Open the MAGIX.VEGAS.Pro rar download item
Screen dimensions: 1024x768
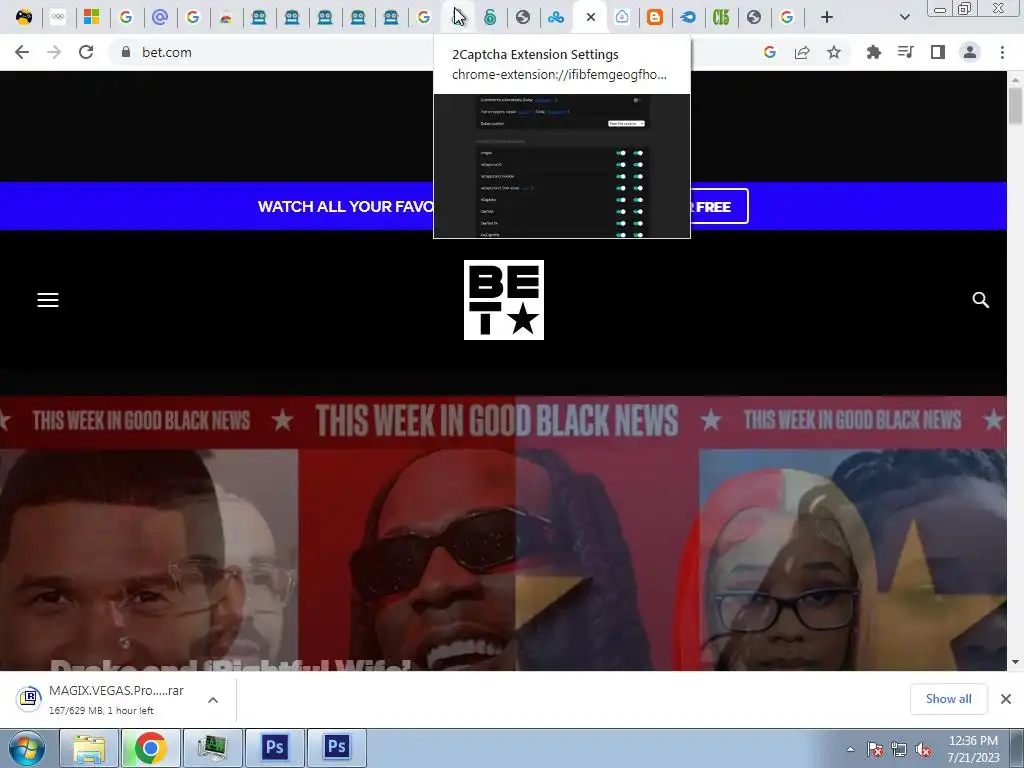tap(104, 699)
